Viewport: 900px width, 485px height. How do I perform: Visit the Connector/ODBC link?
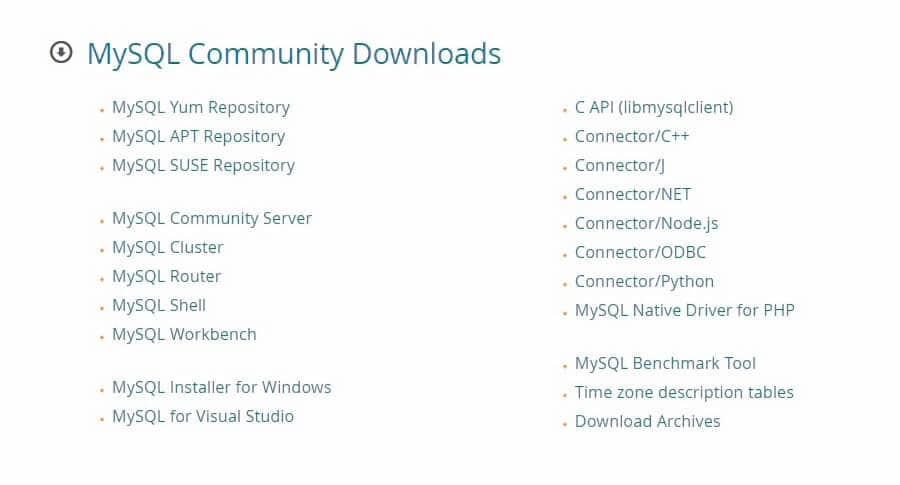coord(640,252)
